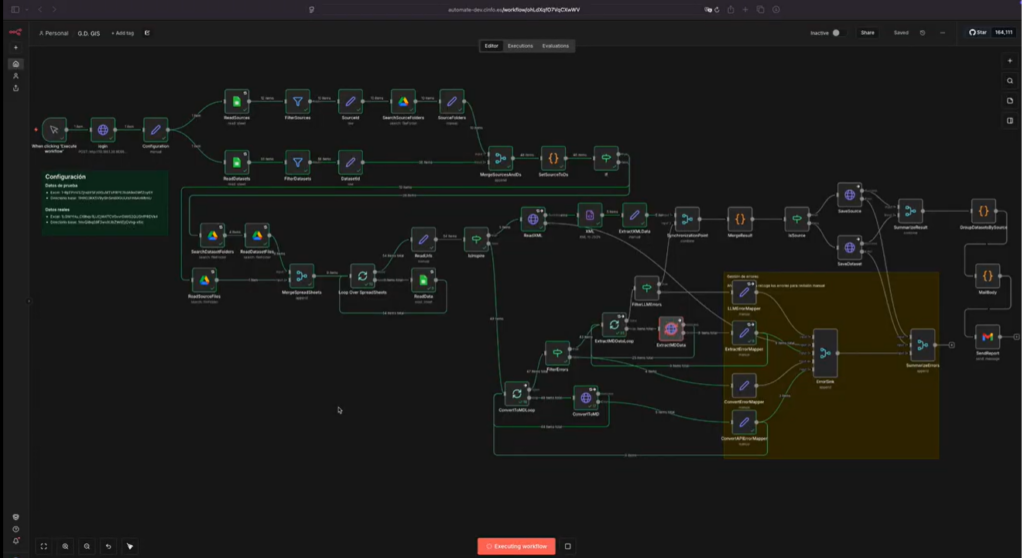The image size is (1024, 558).
Task: Open the ReadSources spreadsheet node
Action: 236,102
